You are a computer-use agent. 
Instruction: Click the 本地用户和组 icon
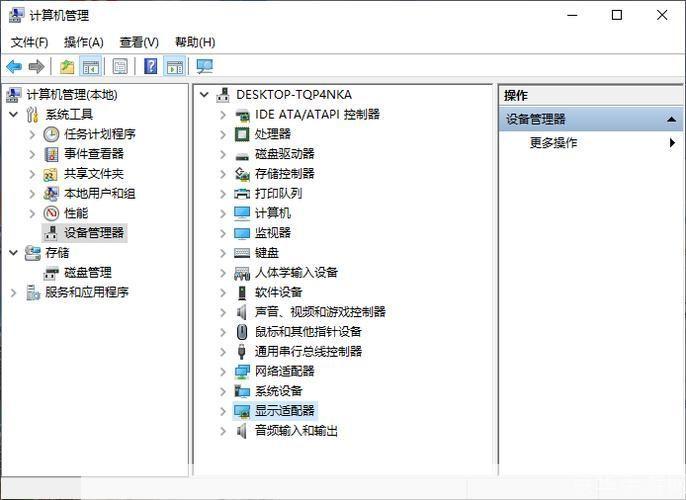[x=51, y=194]
